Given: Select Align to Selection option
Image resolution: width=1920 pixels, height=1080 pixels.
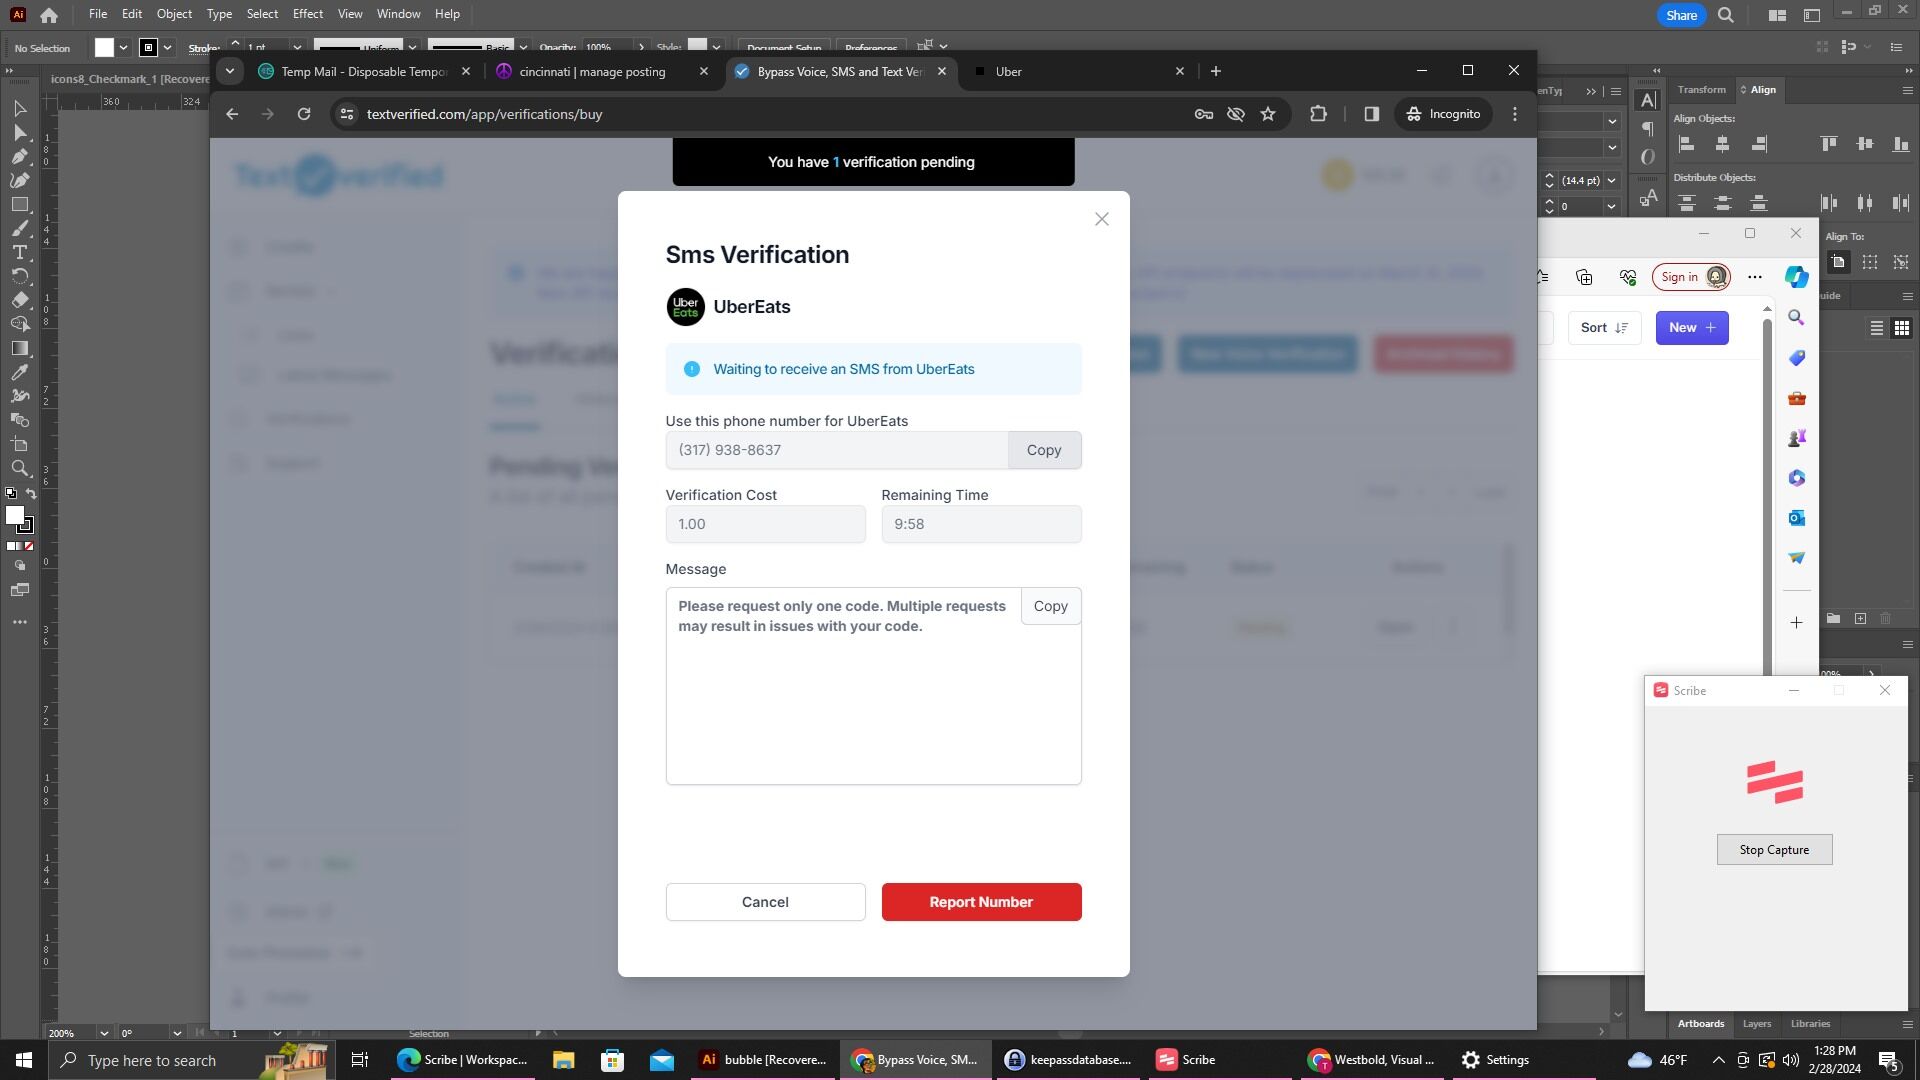Looking at the screenshot, I should coord(1870,262).
